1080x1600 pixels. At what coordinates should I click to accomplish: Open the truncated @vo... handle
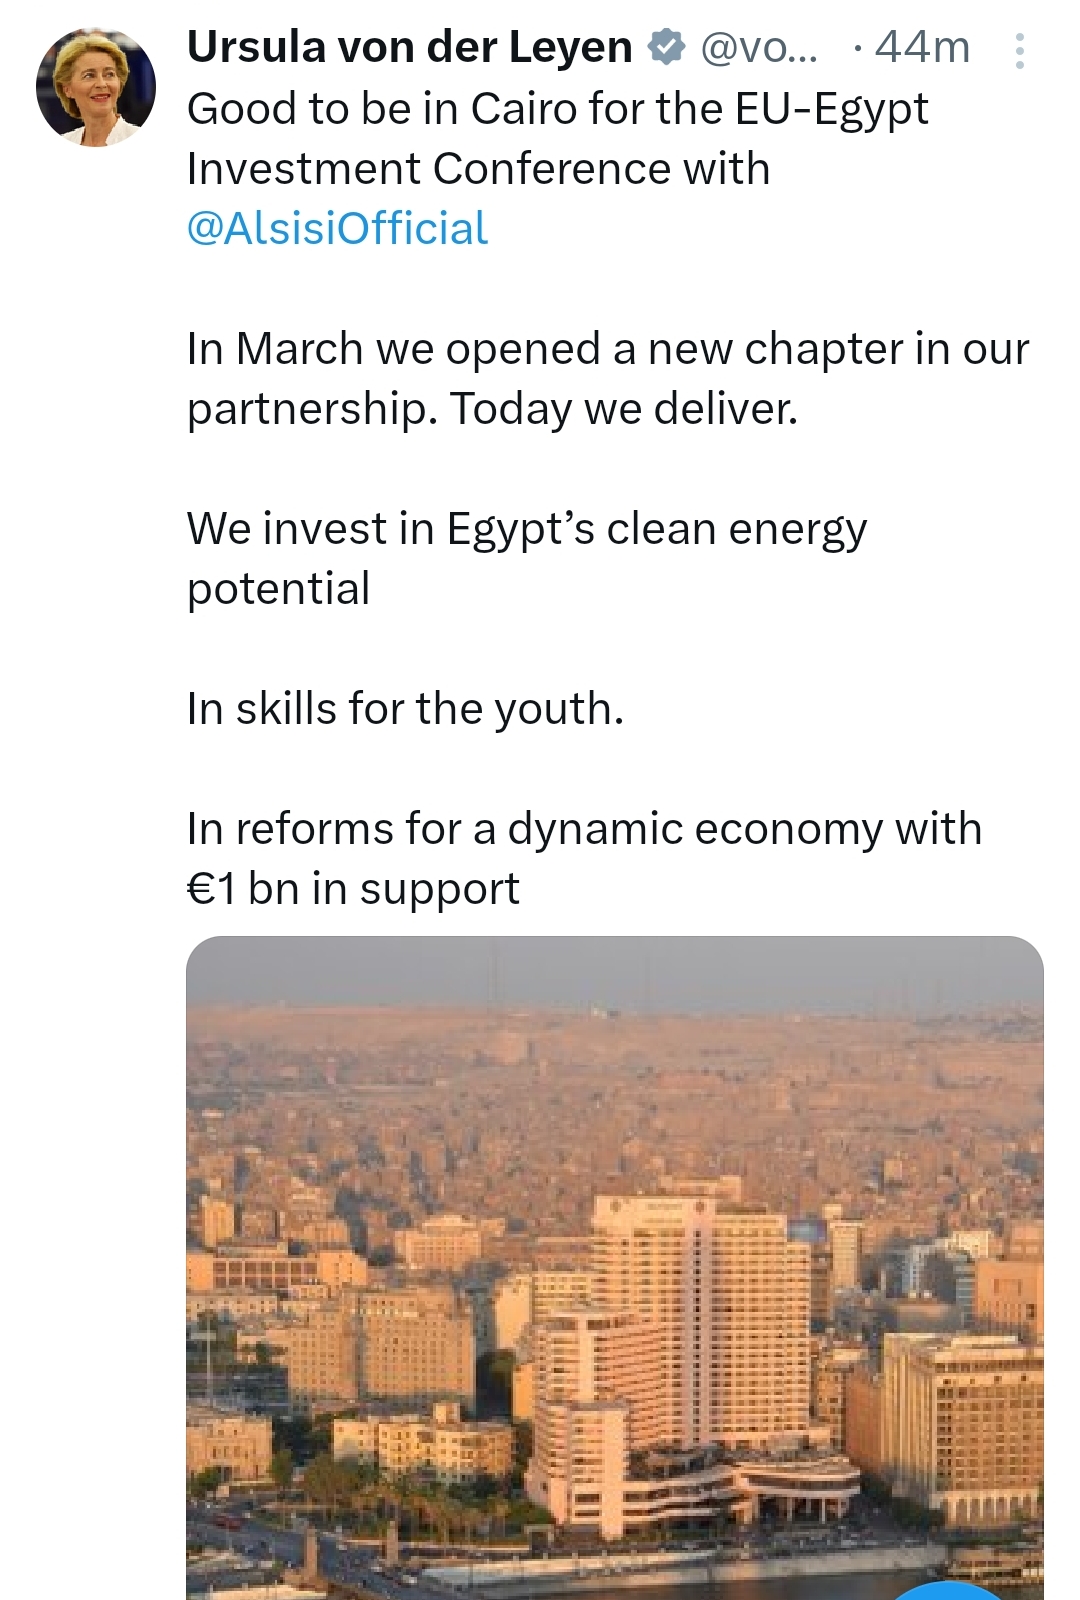click(759, 47)
